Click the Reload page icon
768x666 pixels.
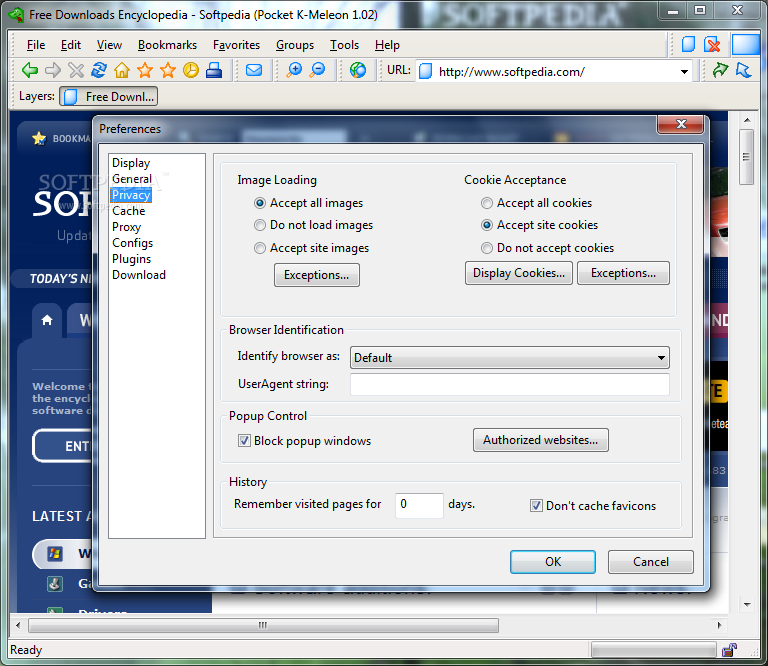point(99,71)
